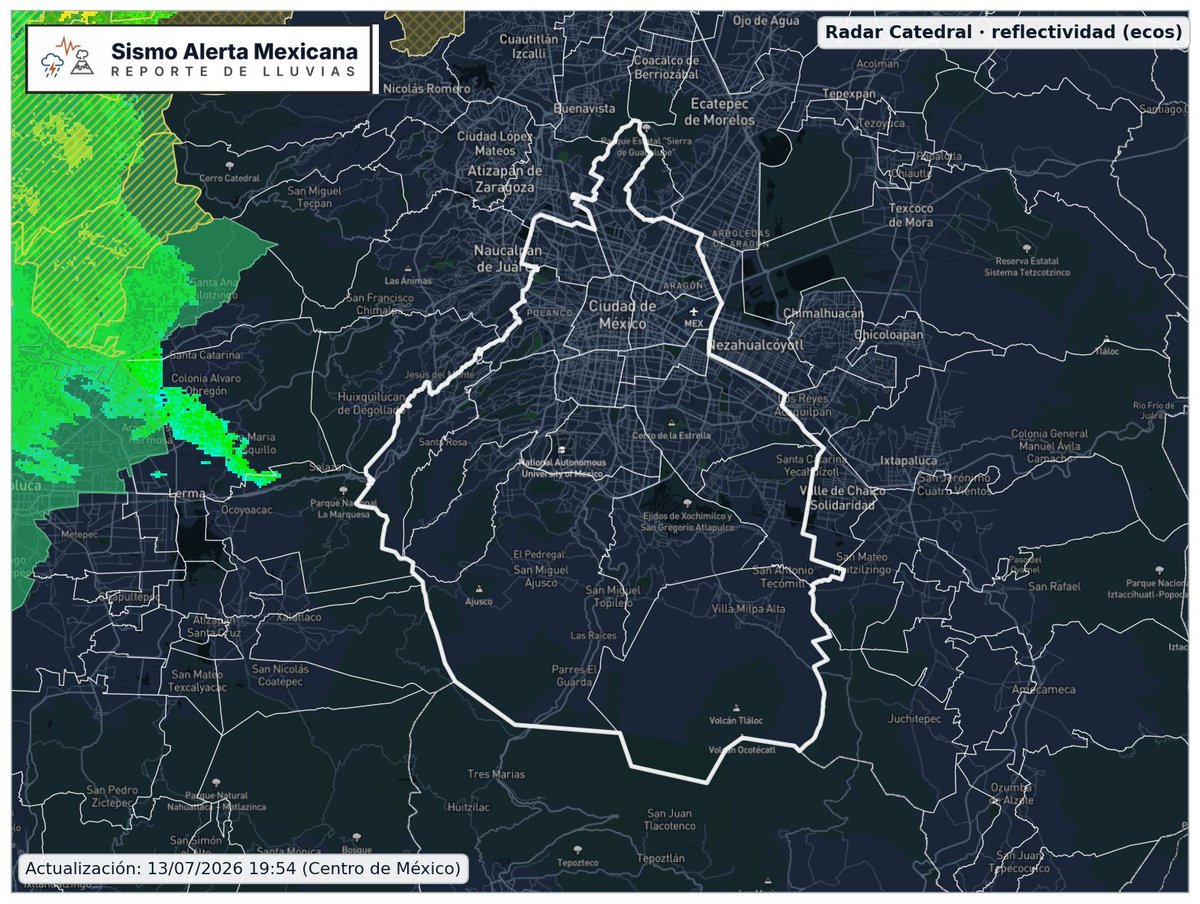Click the Chimalhuacán label
This screenshot has height=904, width=1200.
coord(823,314)
